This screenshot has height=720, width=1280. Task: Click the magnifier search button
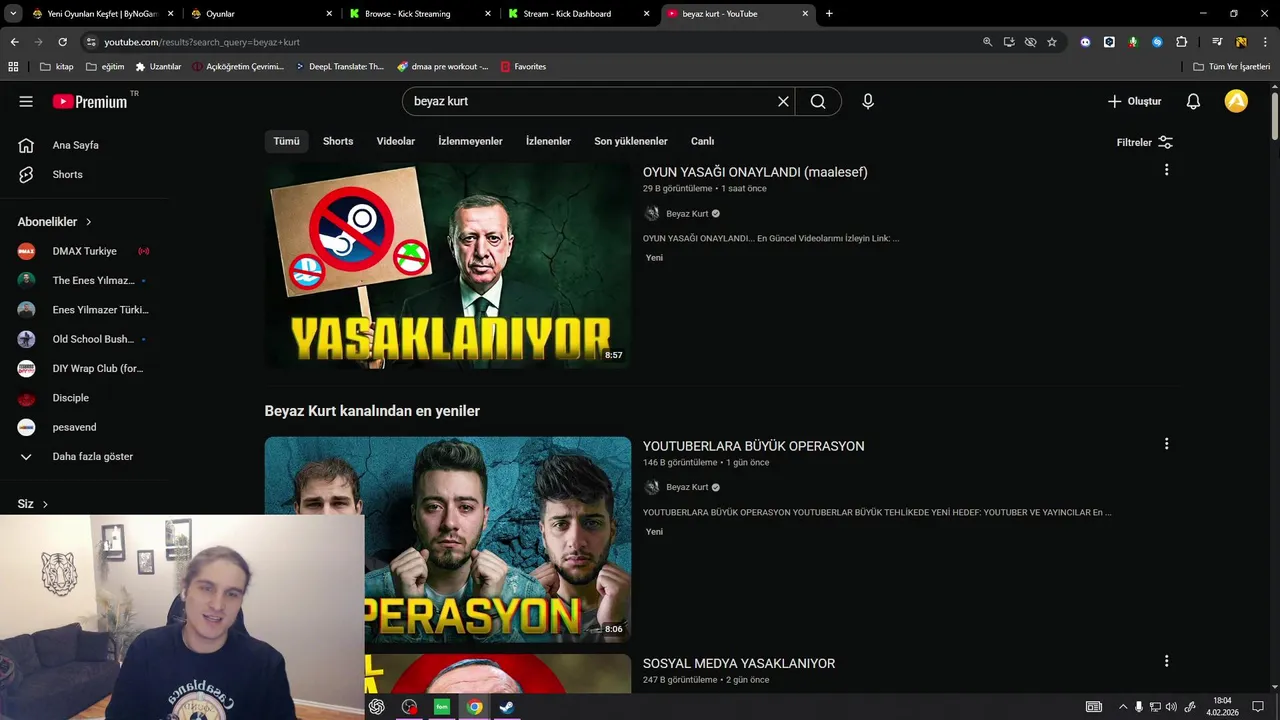818,101
